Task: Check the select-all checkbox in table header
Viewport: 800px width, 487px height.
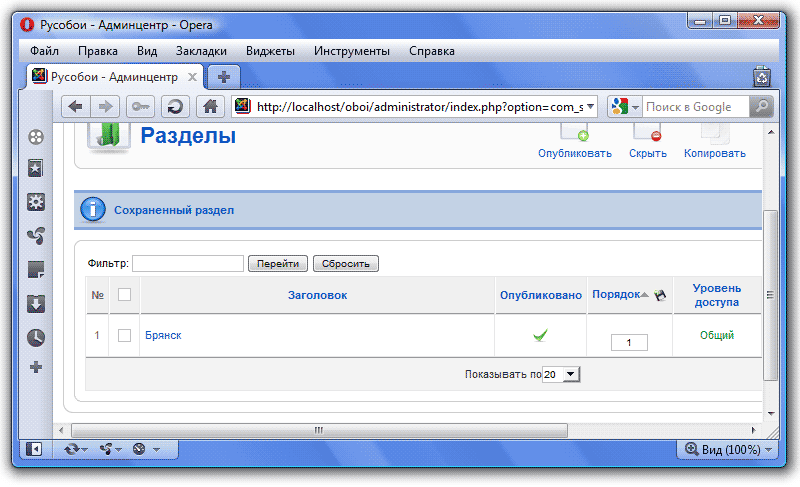Action: [125, 295]
